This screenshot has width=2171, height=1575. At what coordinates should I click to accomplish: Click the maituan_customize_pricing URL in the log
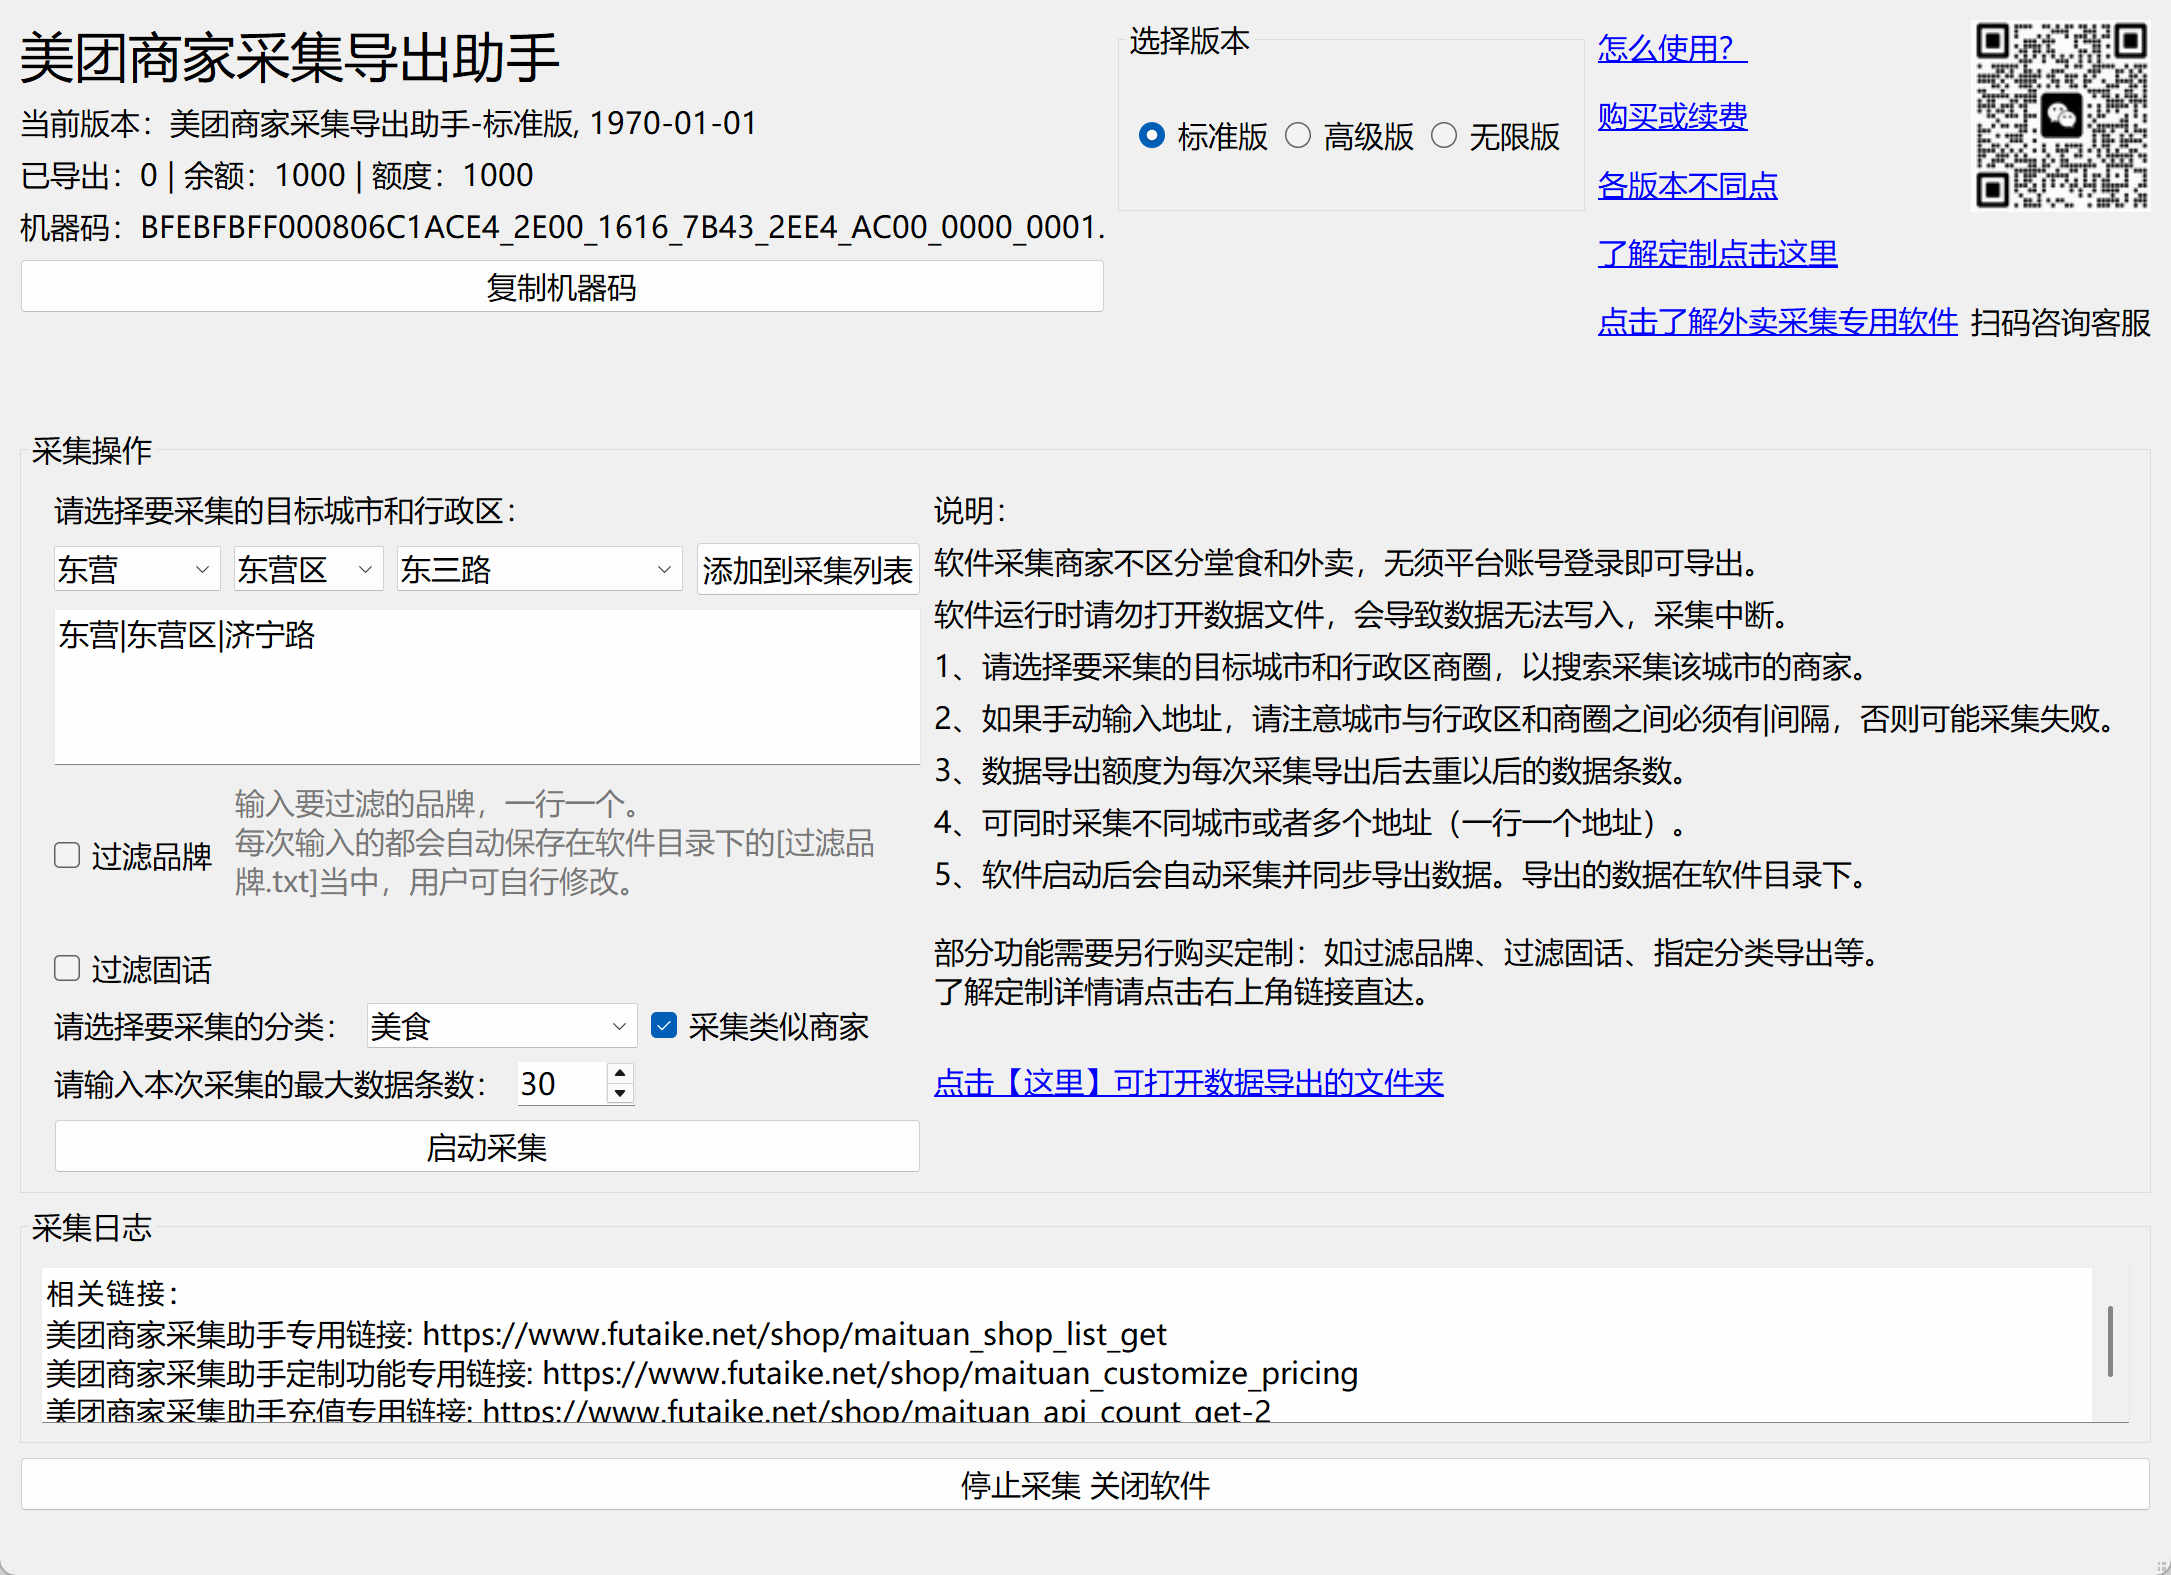[x=950, y=1373]
